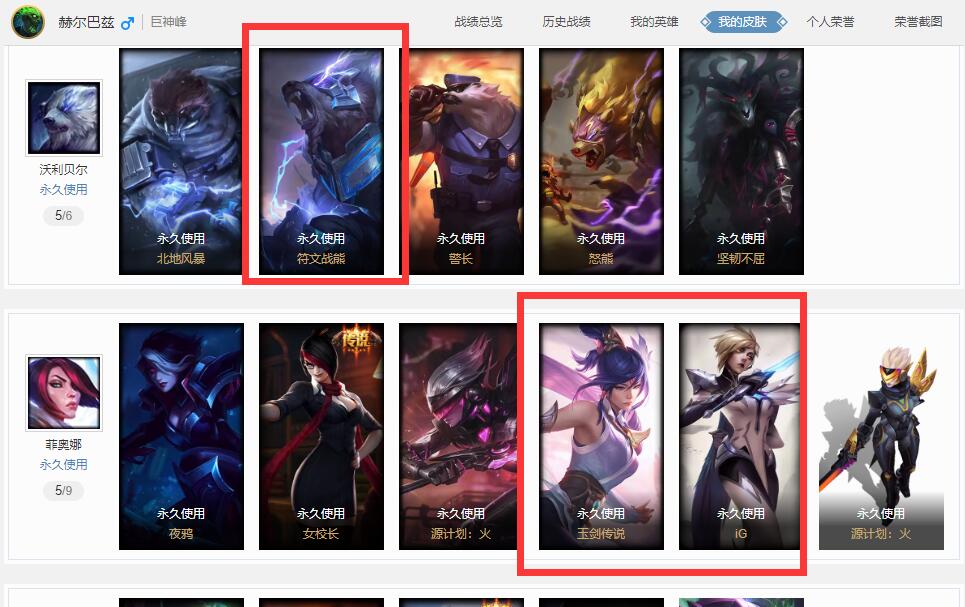Select the 菲奥娜 champion portrait
The image size is (965, 607).
(x=64, y=392)
